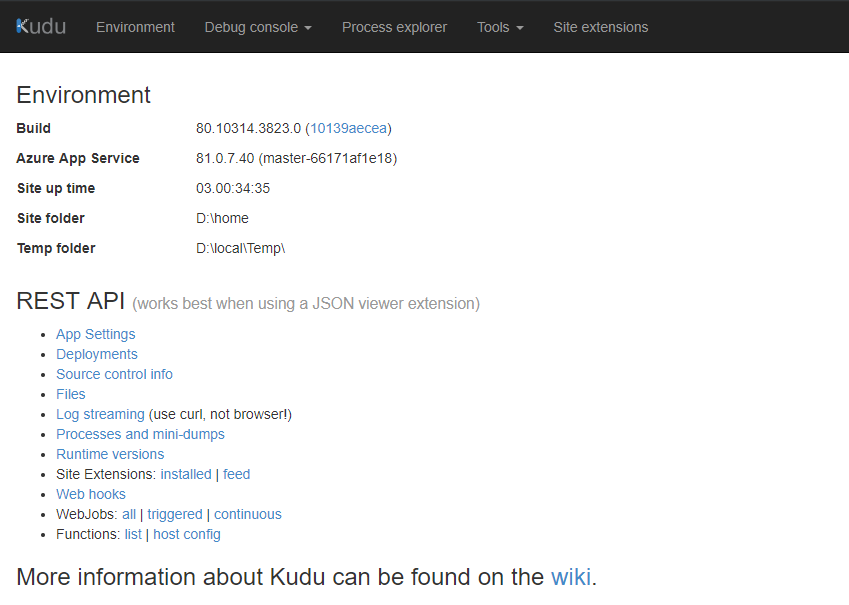Click the Kudu logo in navbar

(x=41, y=27)
